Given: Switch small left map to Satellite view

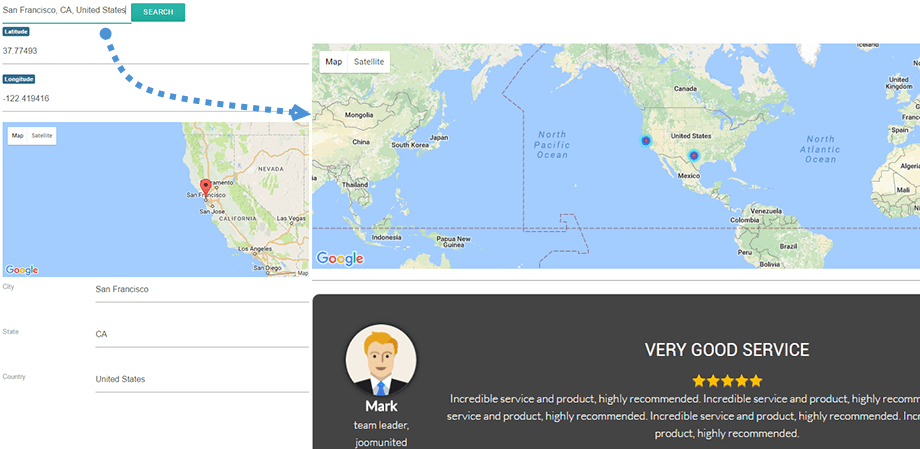Looking at the screenshot, I should coord(42,135).
